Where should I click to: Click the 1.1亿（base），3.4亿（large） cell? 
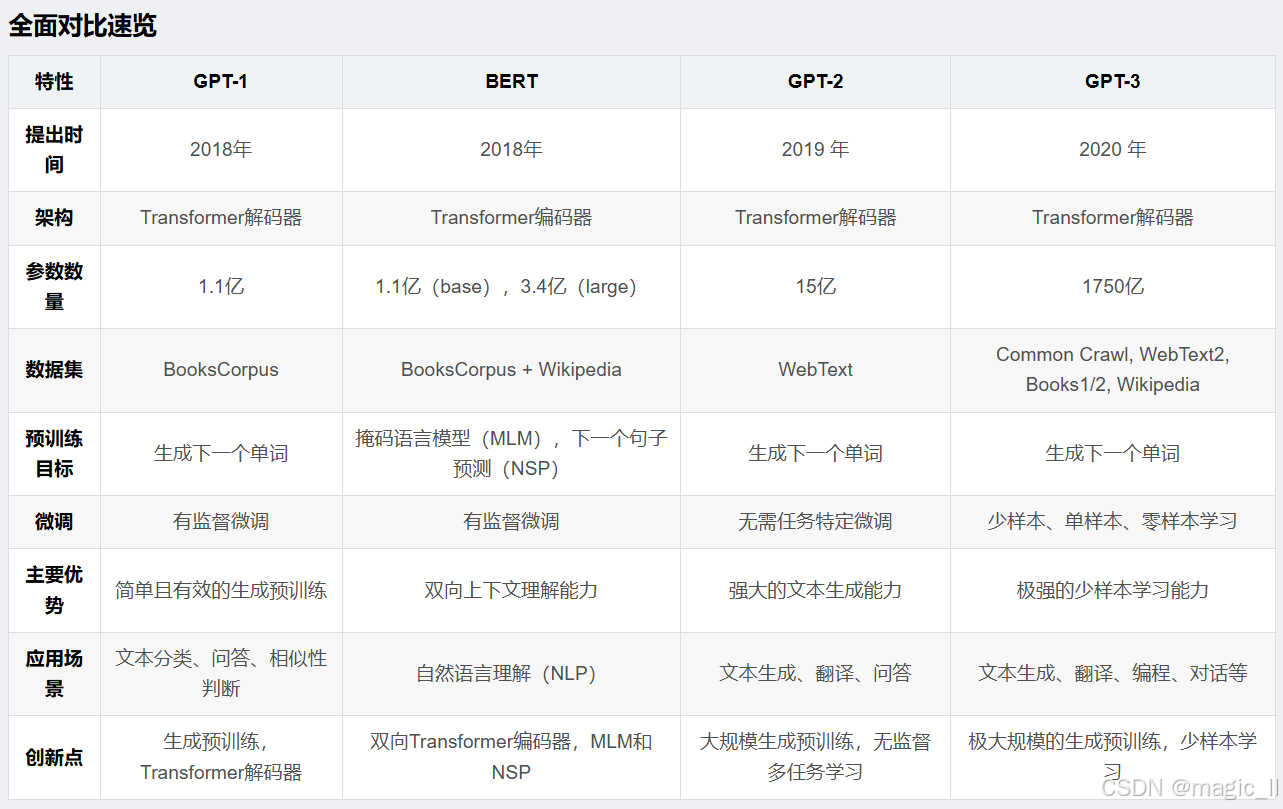[x=511, y=287]
